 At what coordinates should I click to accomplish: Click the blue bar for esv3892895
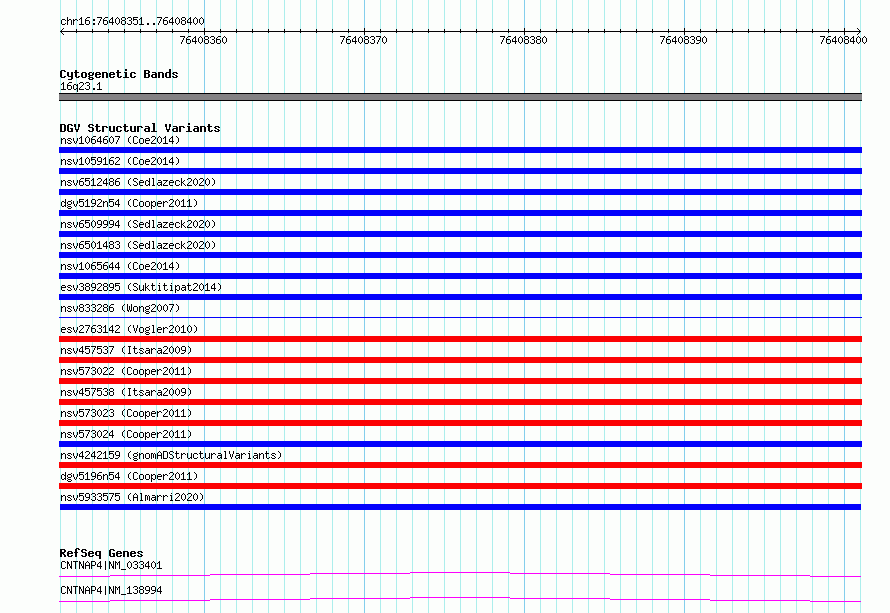pos(460,297)
